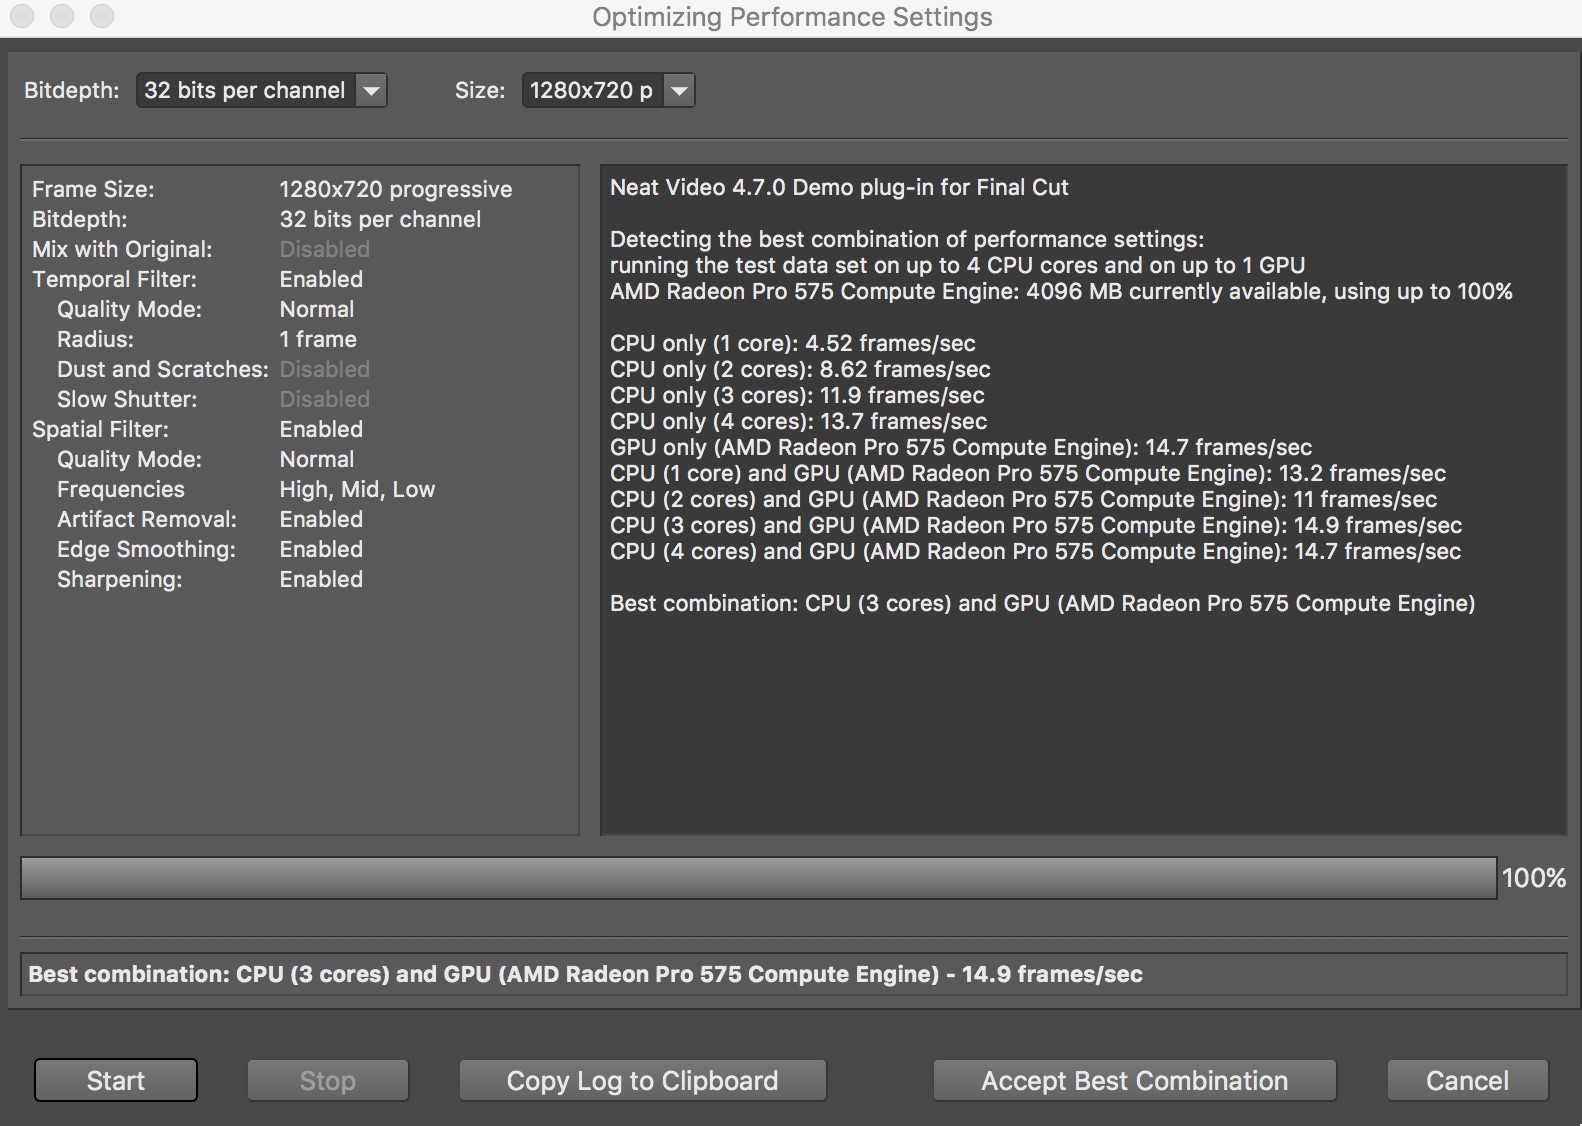Click the Spatial Filter 'Quality Mode:' label
This screenshot has width=1582, height=1126.
[129, 459]
